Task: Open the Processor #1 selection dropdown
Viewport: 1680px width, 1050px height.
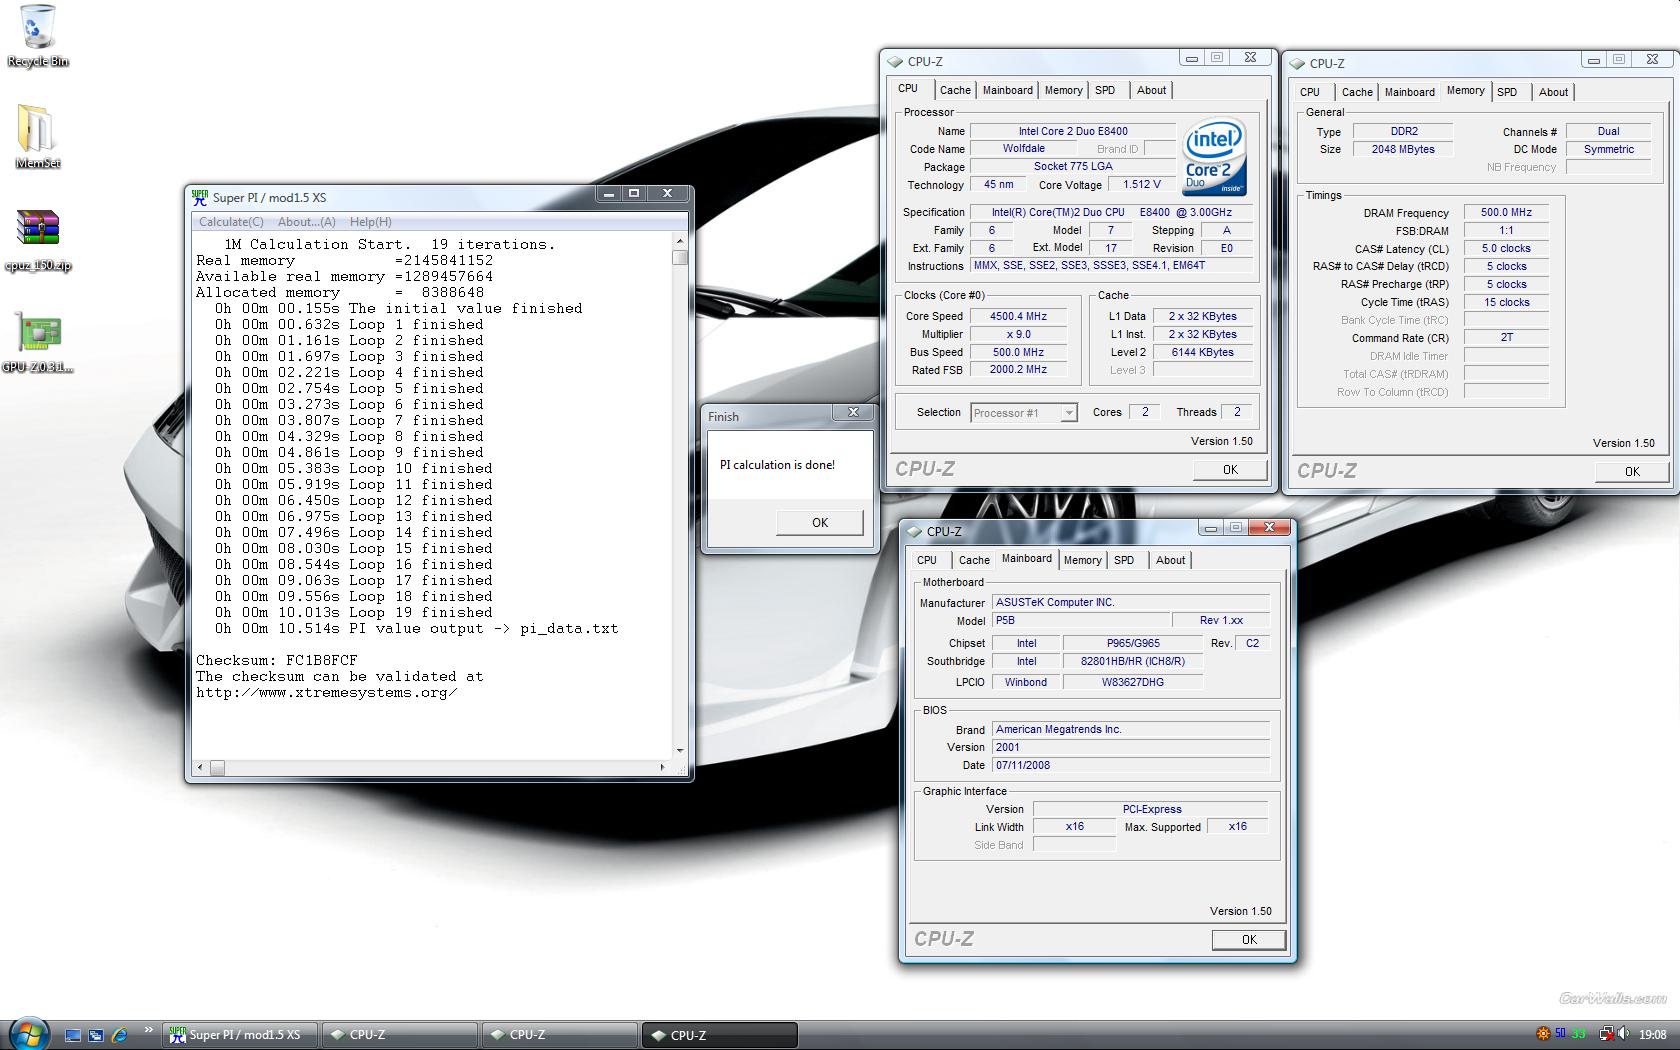Action: pyautogui.click(x=1024, y=413)
